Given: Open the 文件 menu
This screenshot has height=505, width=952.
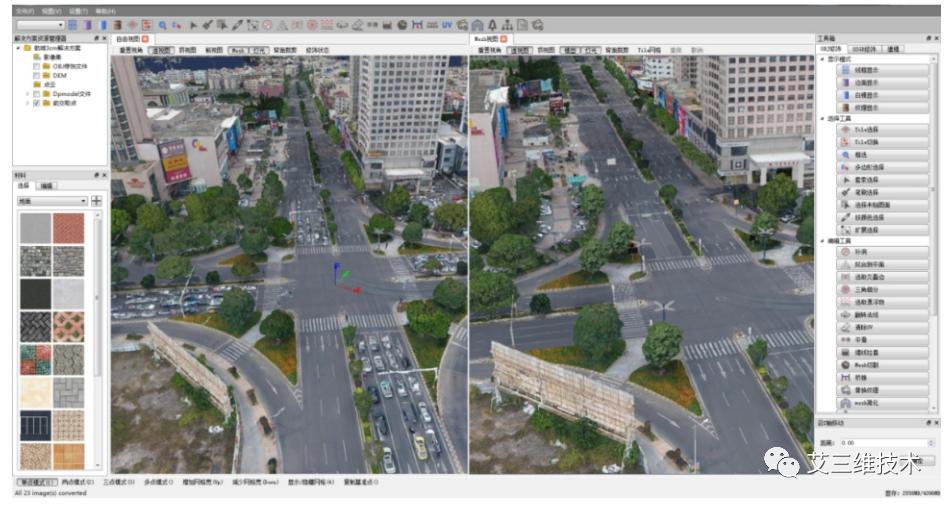Looking at the screenshot, I should pyautogui.click(x=22, y=10).
